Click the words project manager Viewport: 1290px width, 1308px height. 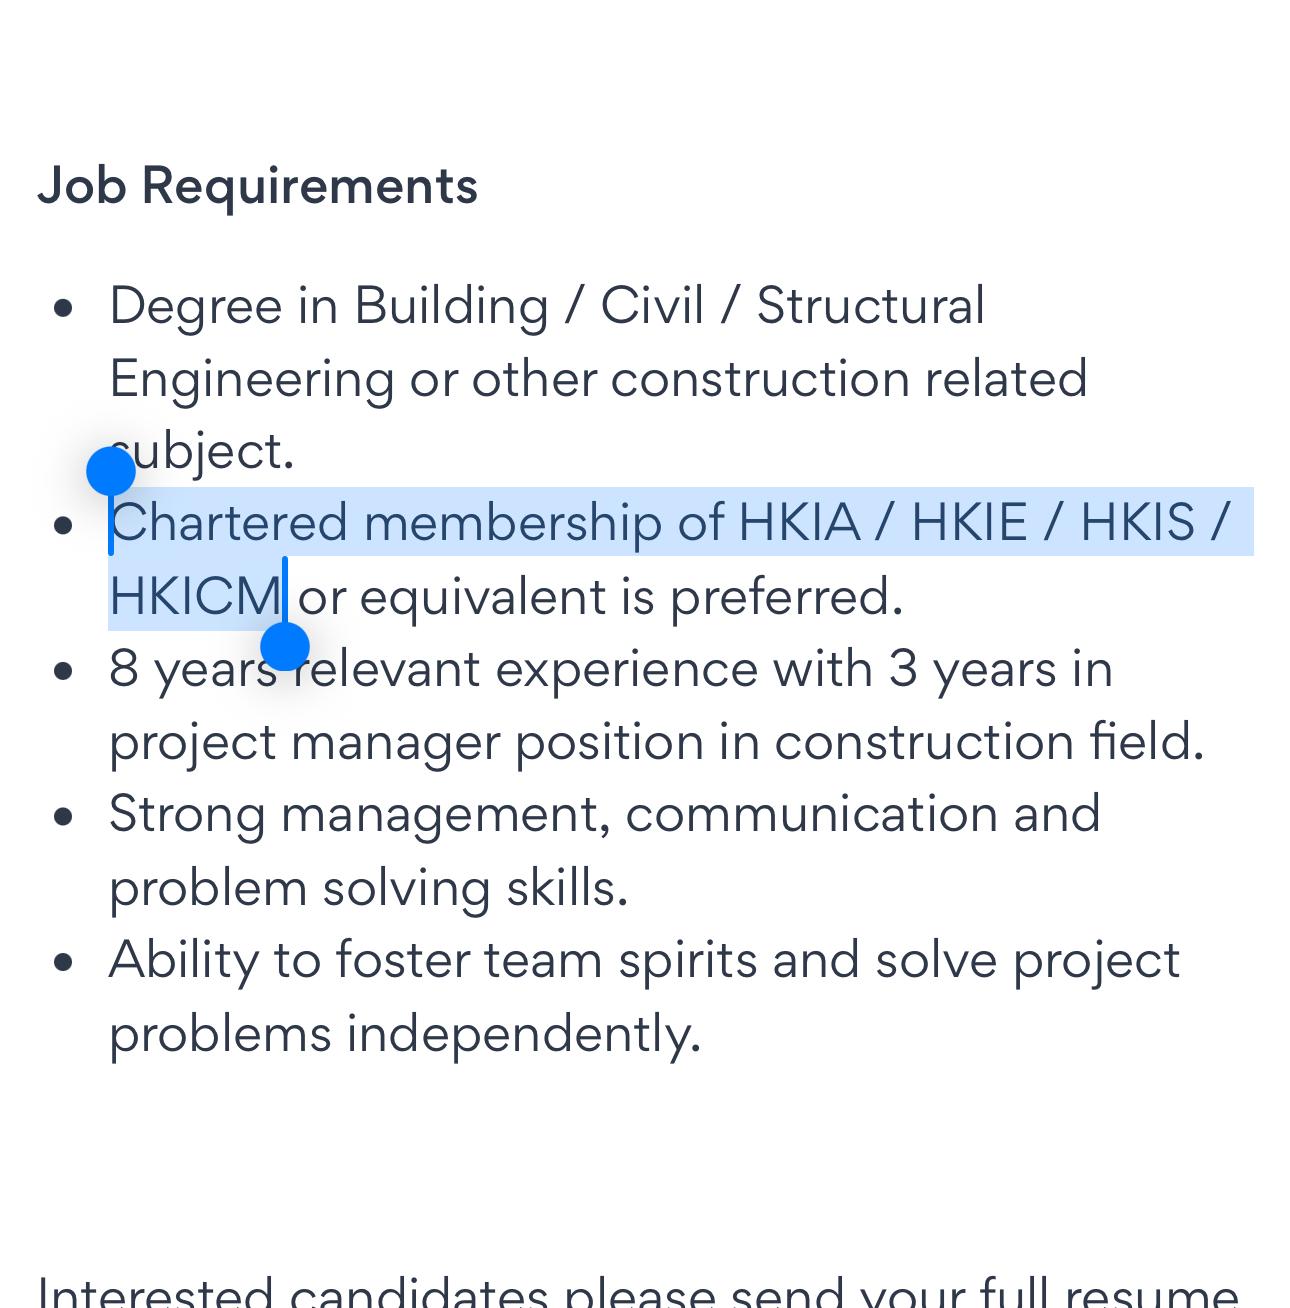[304, 742]
